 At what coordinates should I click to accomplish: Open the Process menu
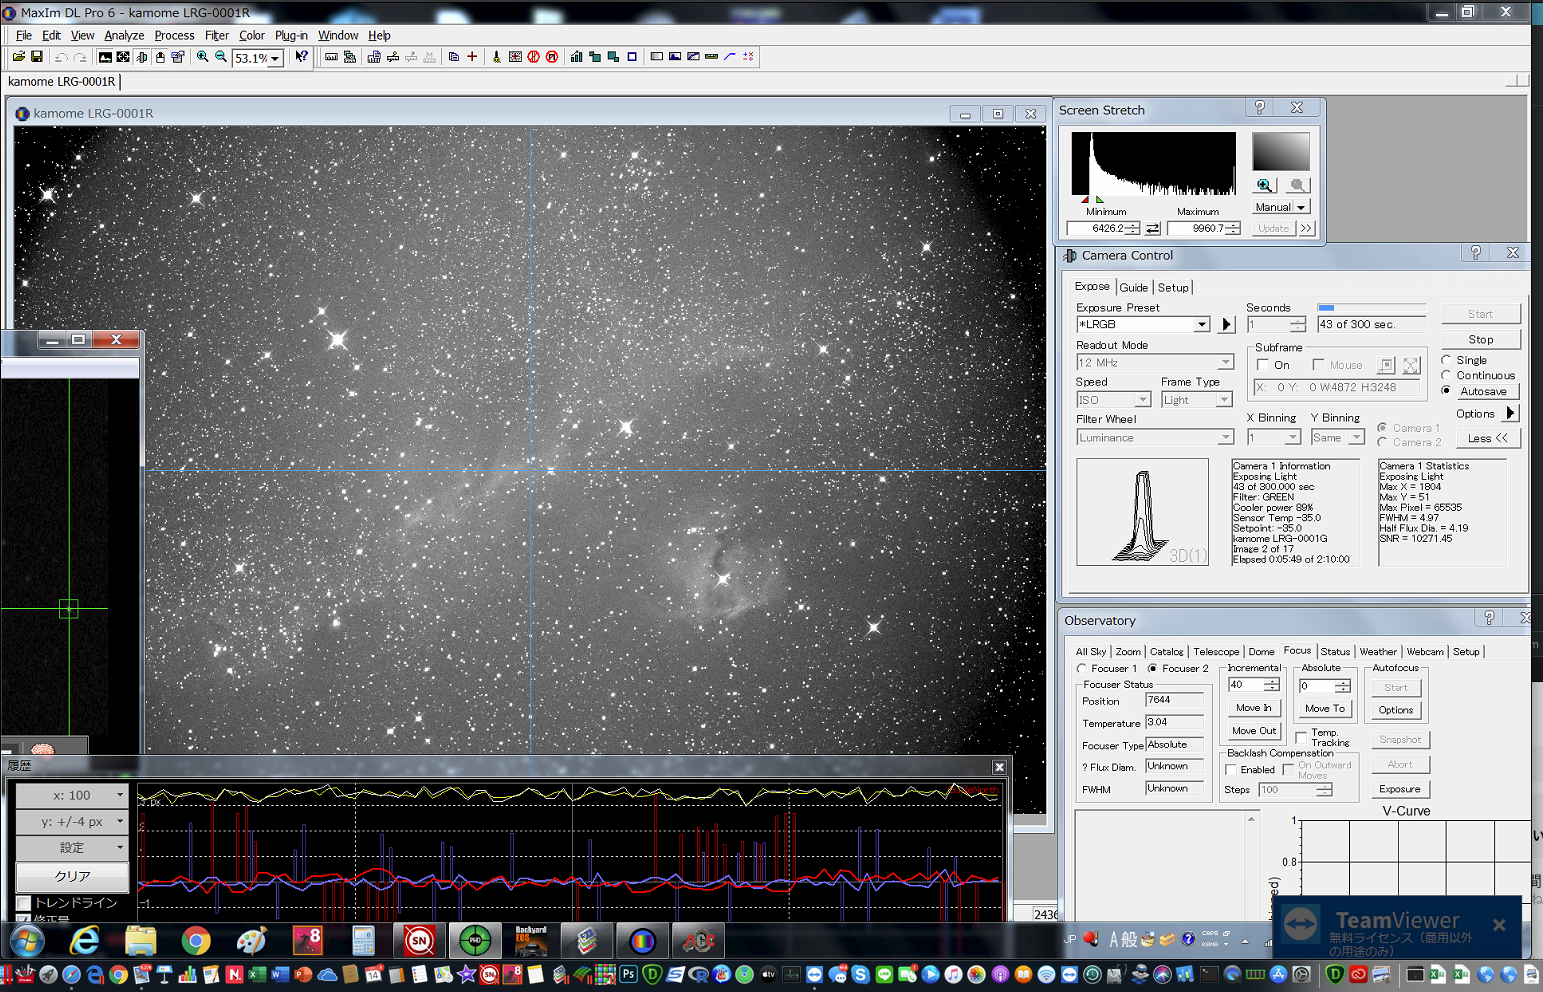pos(174,35)
